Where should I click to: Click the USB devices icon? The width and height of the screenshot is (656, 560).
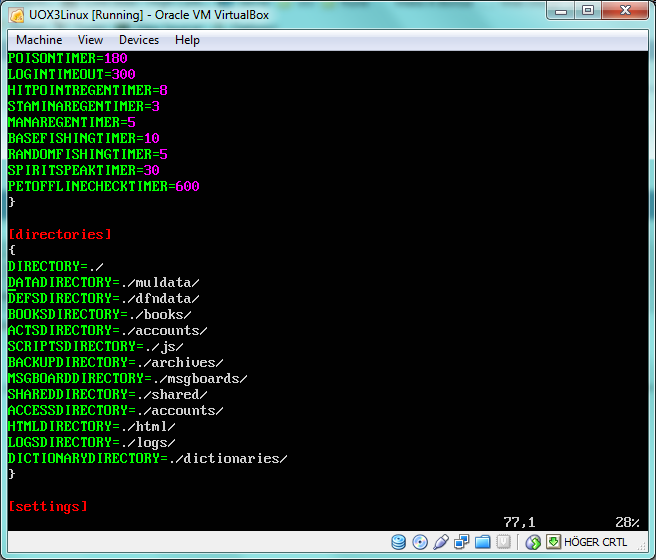pos(441,542)
